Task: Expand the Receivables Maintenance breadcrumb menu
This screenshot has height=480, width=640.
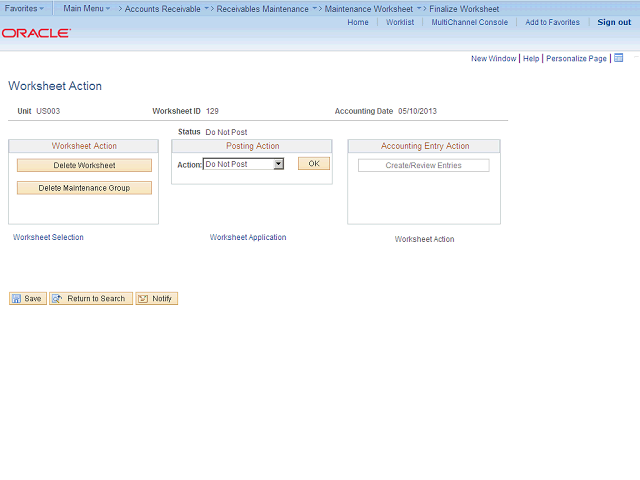Action: coord(314,8)
